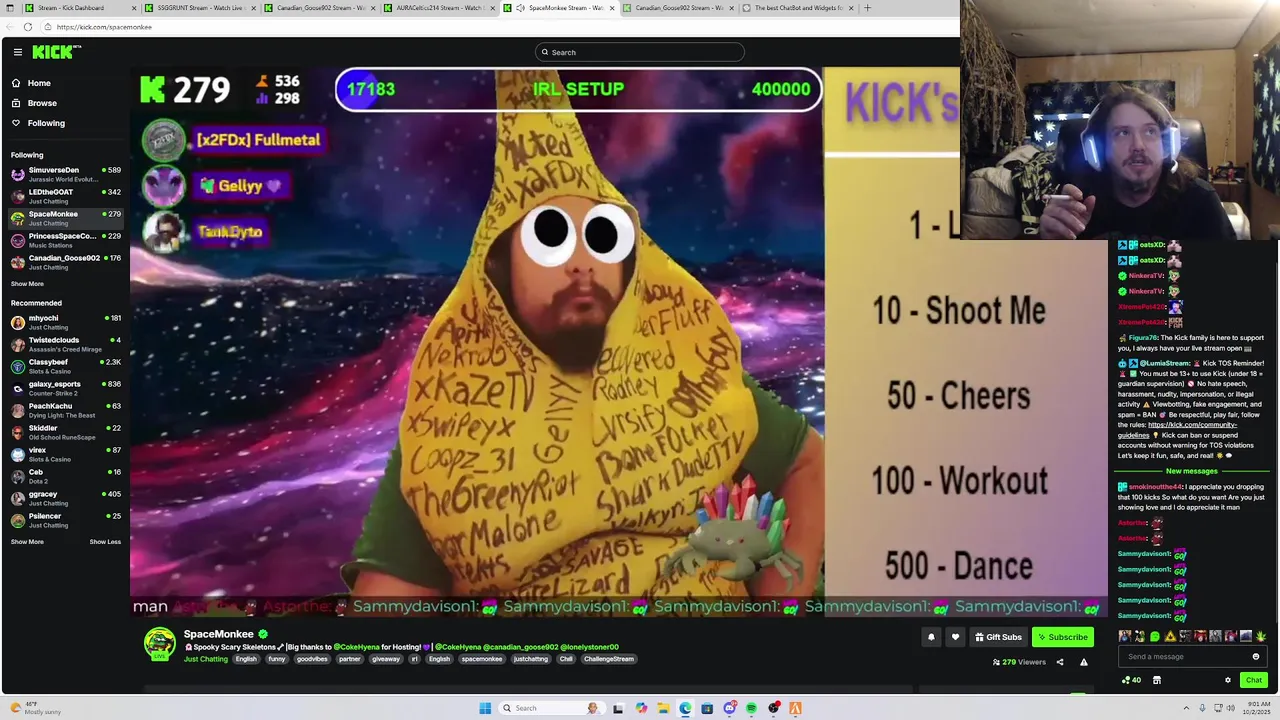Open SimuverseDen channel in Following
The width and height of the screenshot is (1280, 720).
[65, 174]
